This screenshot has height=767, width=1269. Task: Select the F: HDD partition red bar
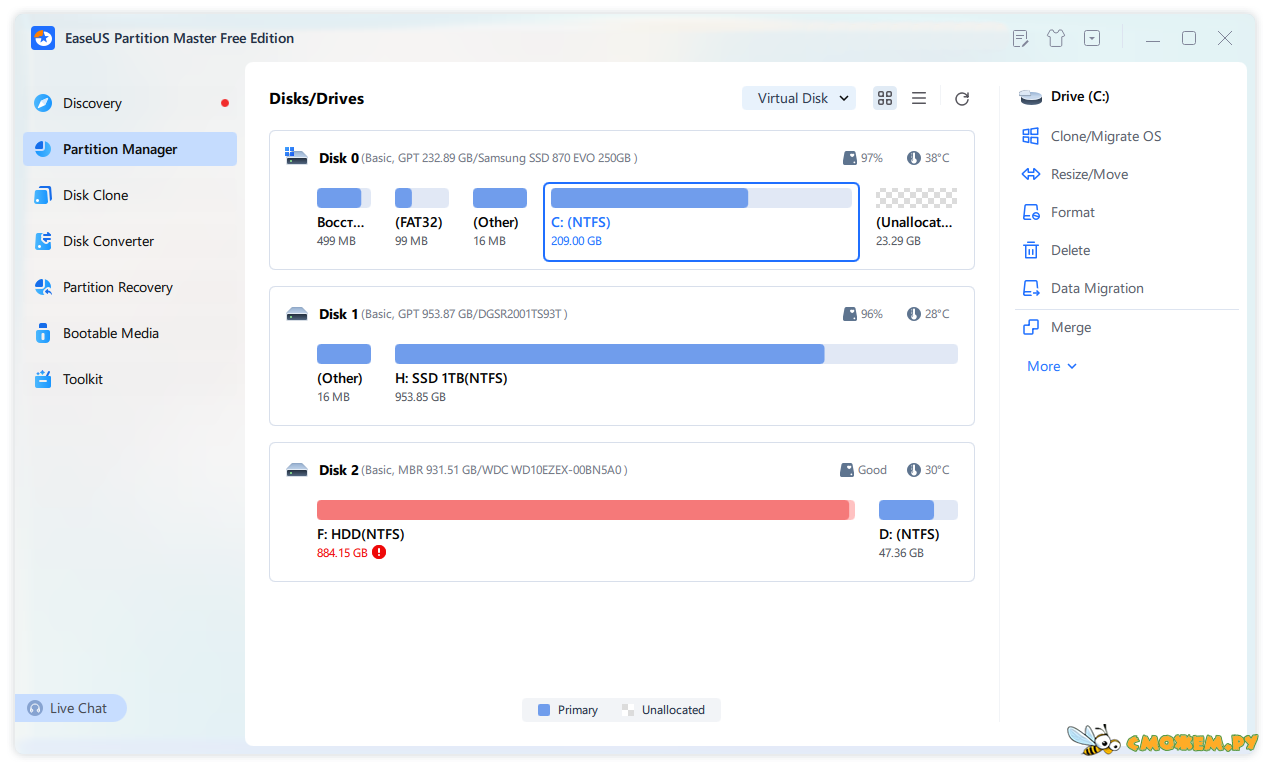(x=586, y=510)
